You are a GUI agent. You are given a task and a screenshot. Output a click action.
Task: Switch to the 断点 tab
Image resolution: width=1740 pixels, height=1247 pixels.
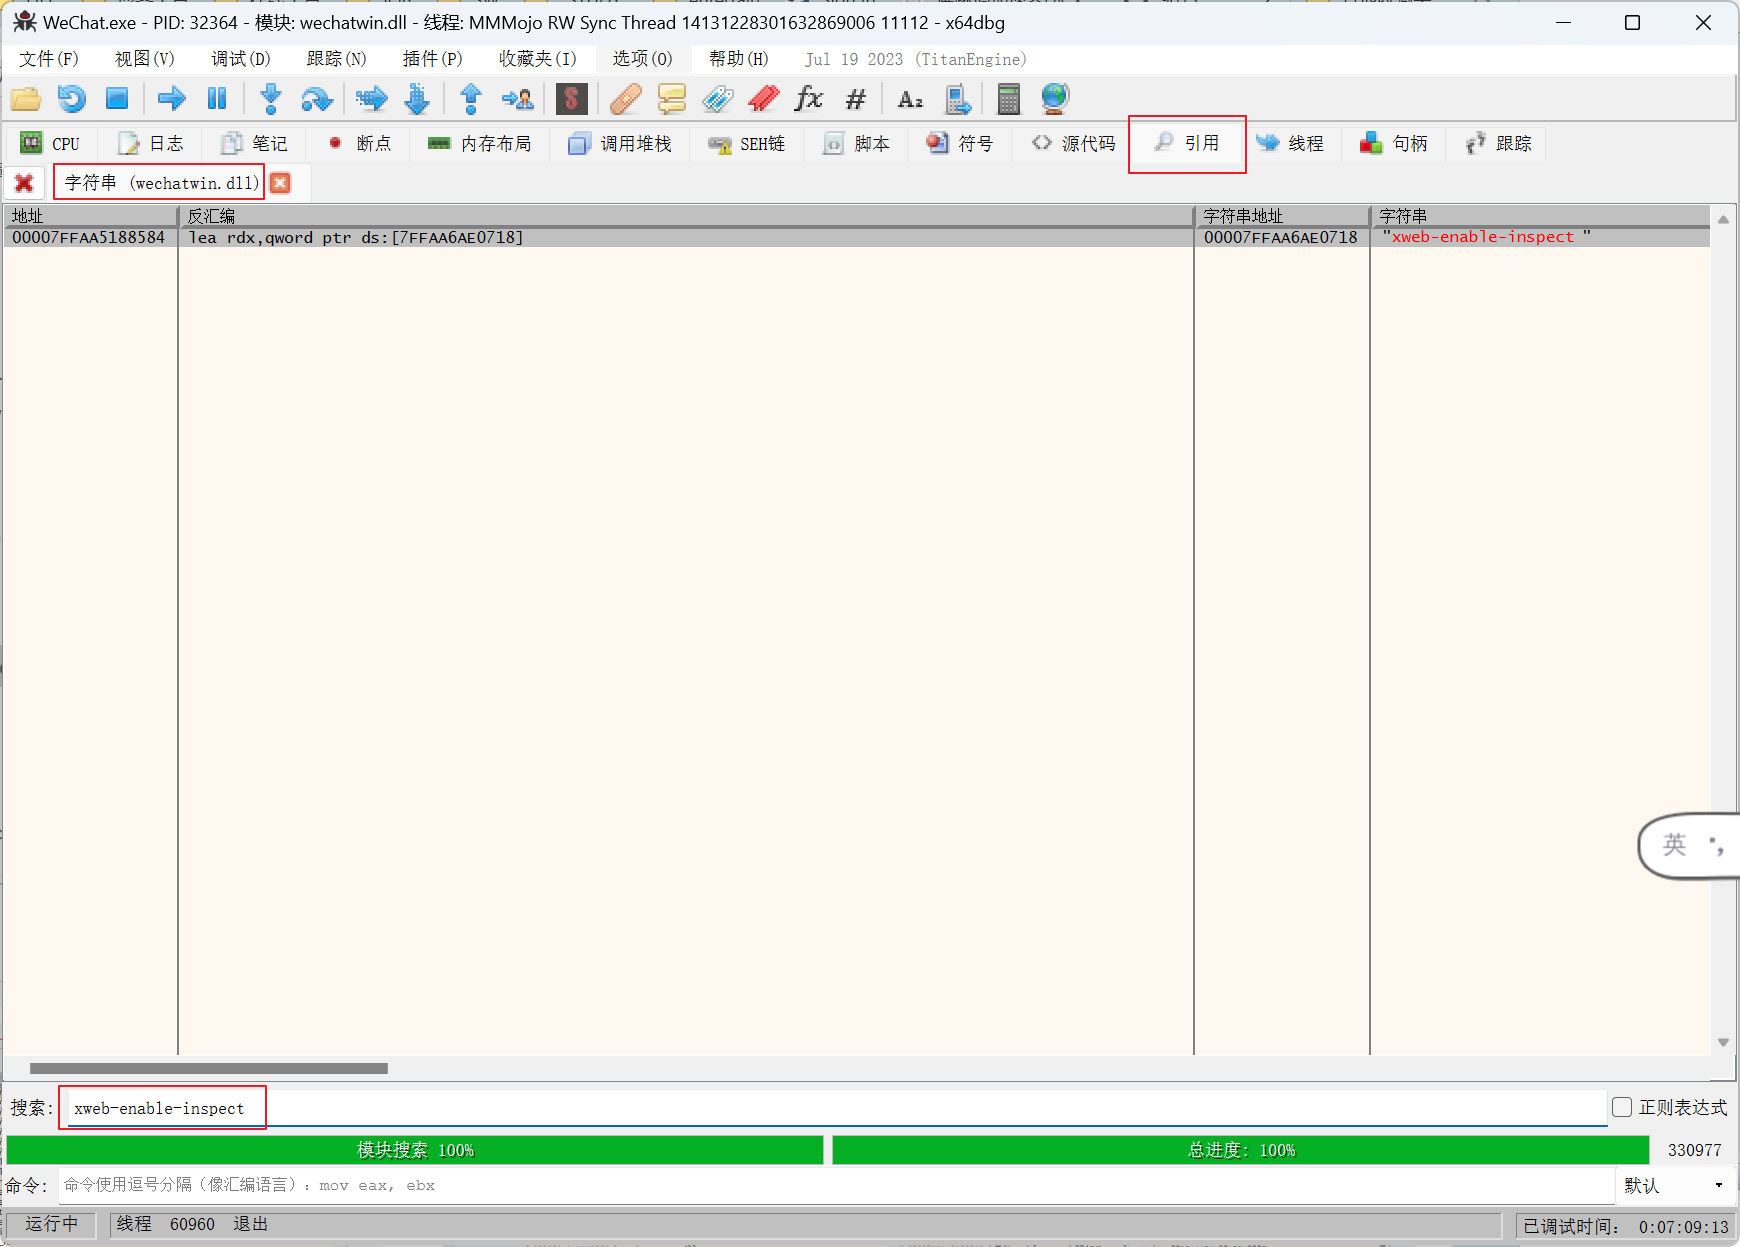coord(359,144)
